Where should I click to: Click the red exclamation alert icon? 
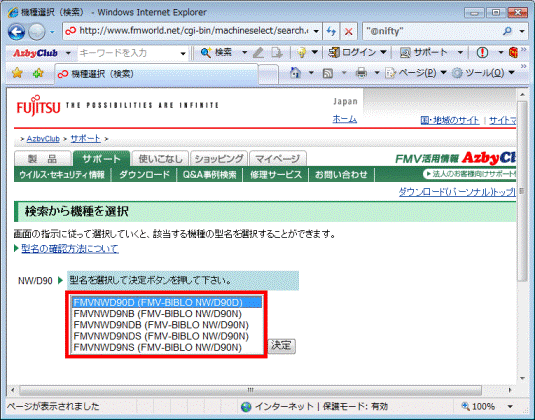click(482, 53)
